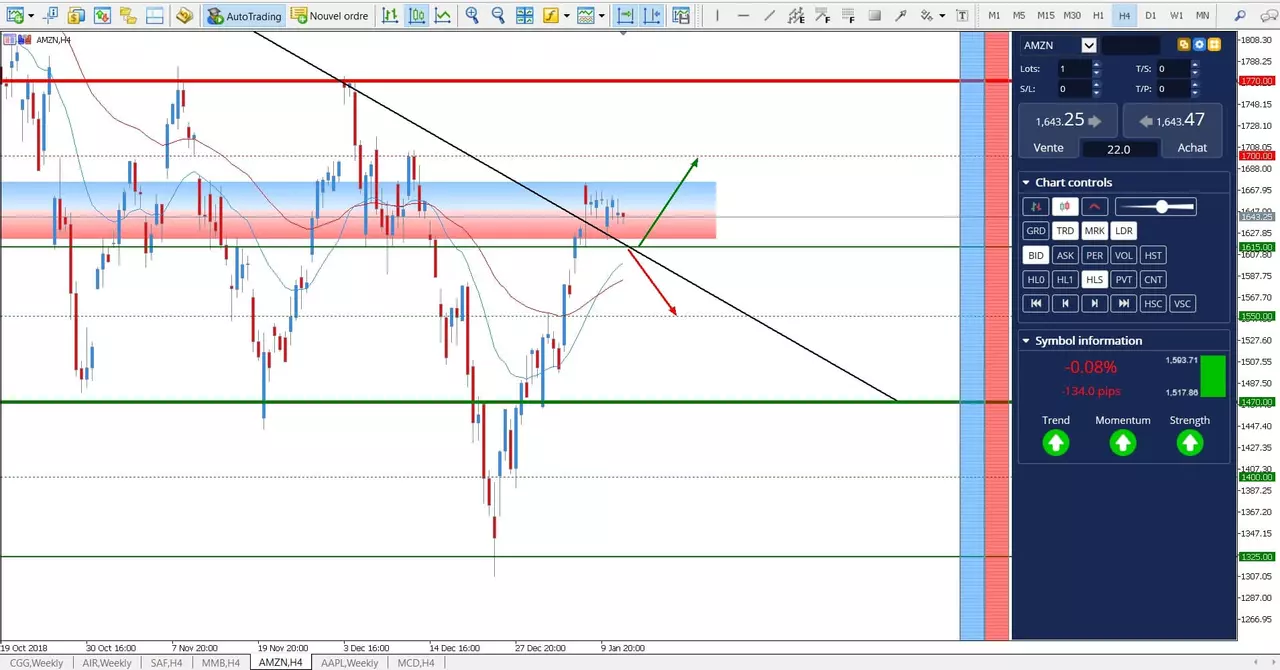Jump to chart end fast-forward button
The width and height of the screenshot is (1280, 670).
(x=1124, y=303)
